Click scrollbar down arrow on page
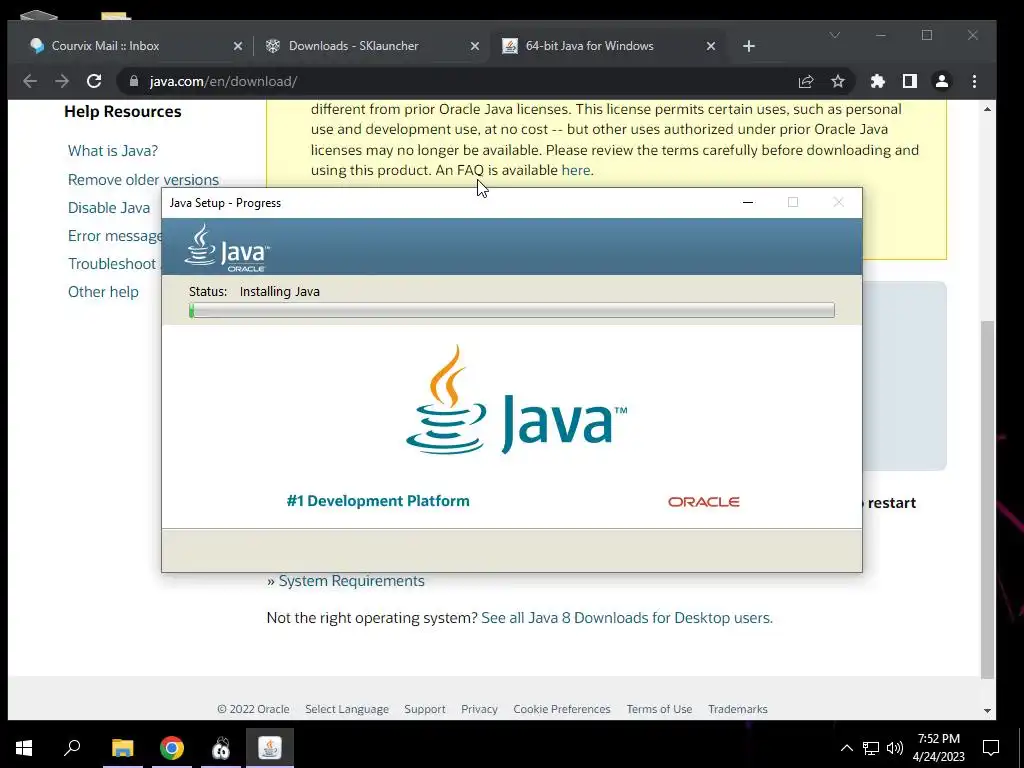This screenshot has width=1024, height=768. 987,710
